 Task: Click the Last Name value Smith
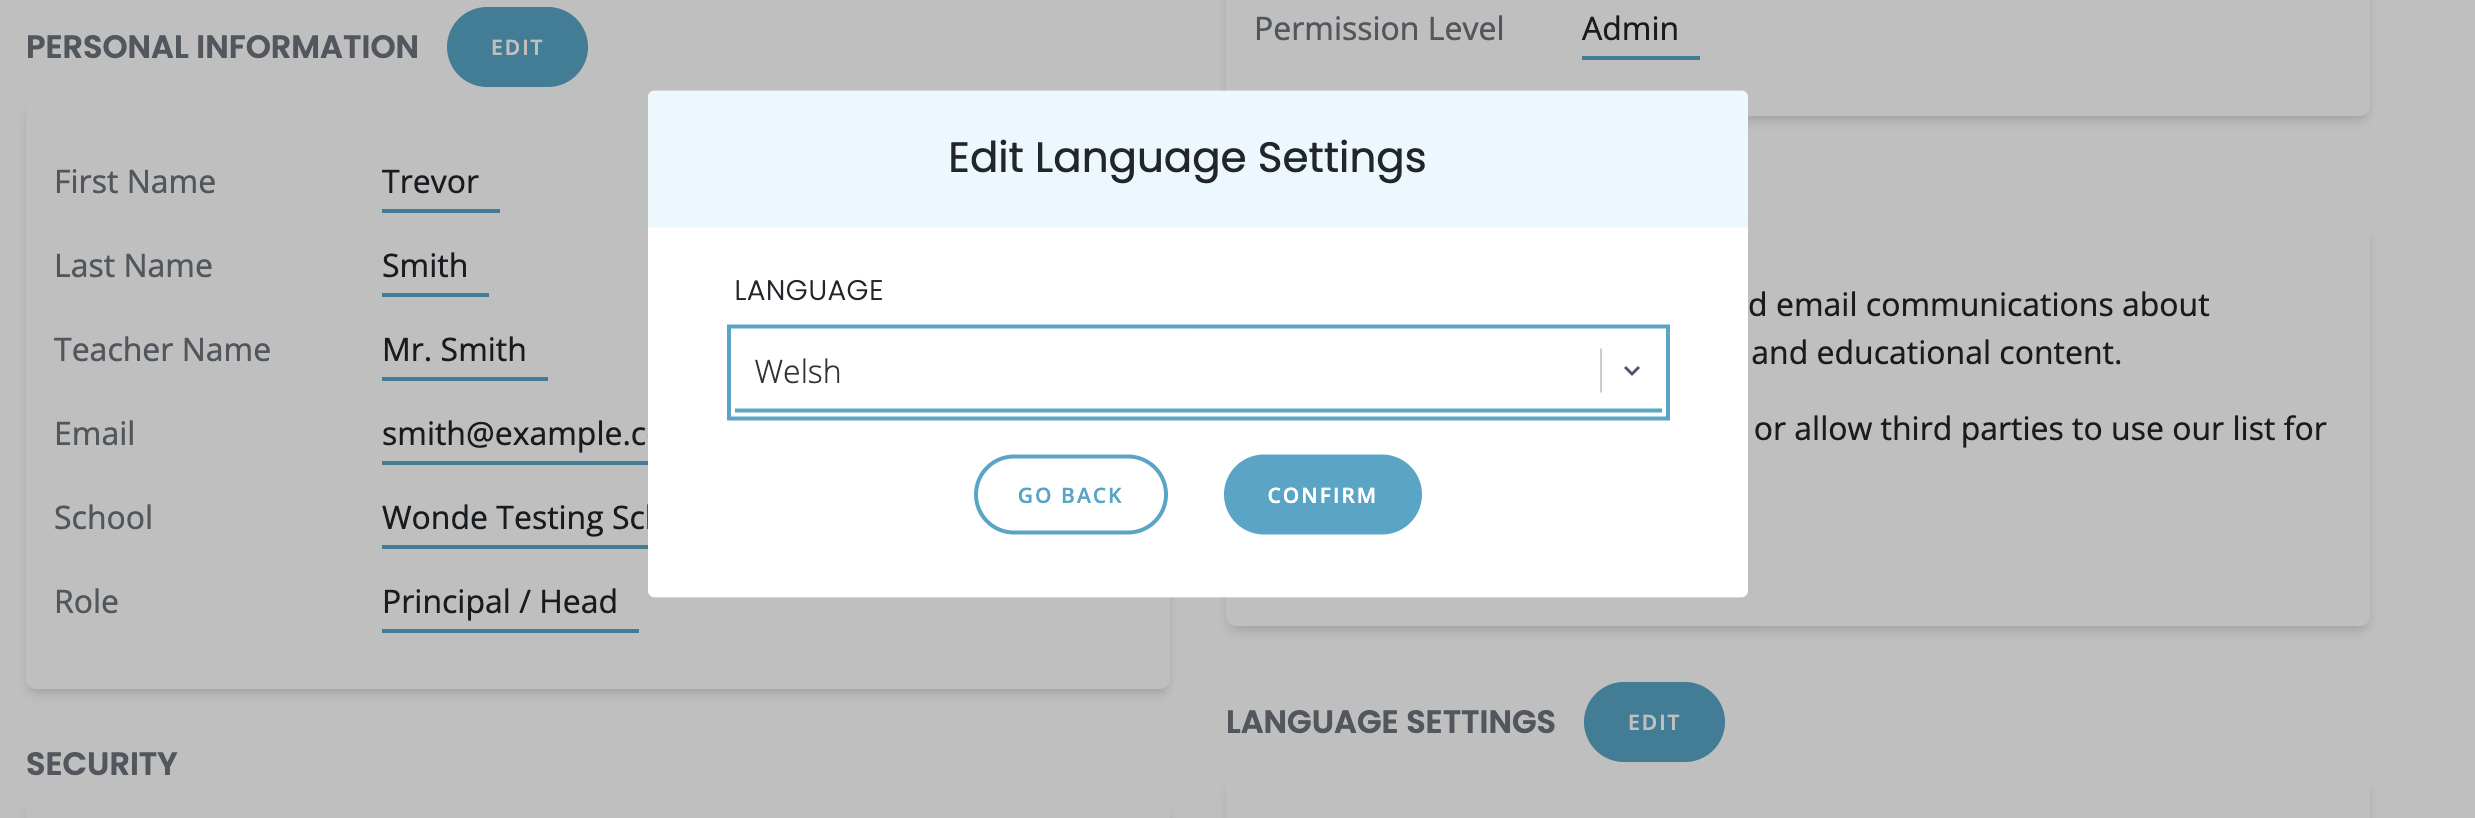point(425,266)
